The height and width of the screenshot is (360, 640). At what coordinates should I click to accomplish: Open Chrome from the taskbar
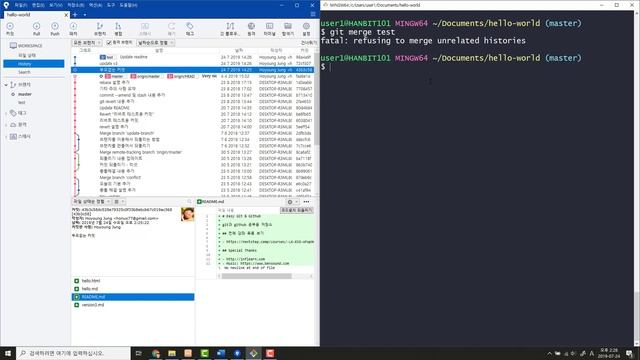tap(156, 353)
